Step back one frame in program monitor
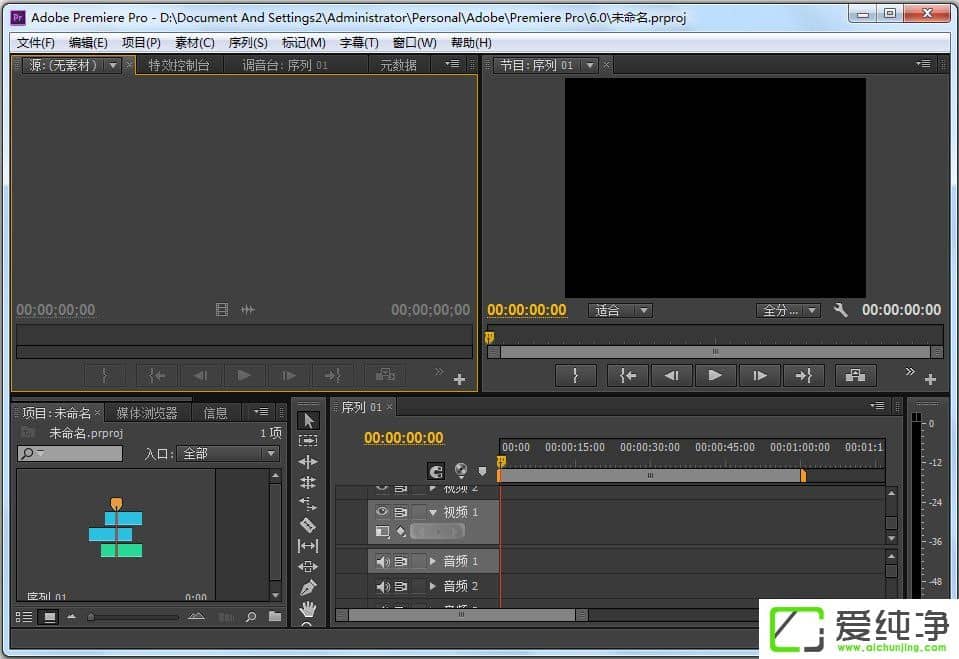 point(672,375)
